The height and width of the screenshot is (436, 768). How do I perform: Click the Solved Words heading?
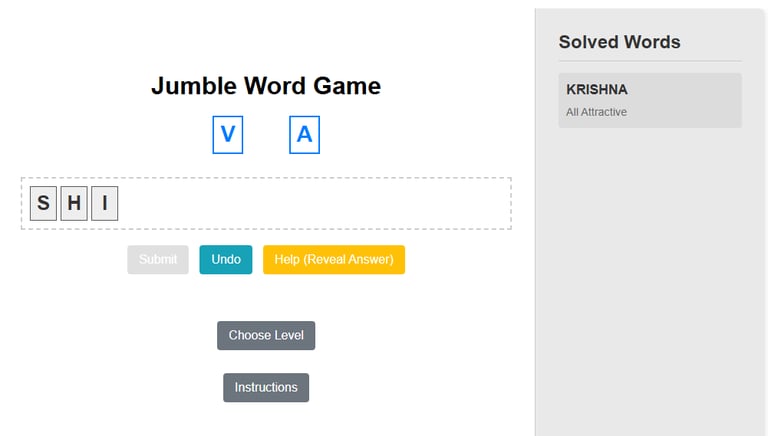[620, 42]
